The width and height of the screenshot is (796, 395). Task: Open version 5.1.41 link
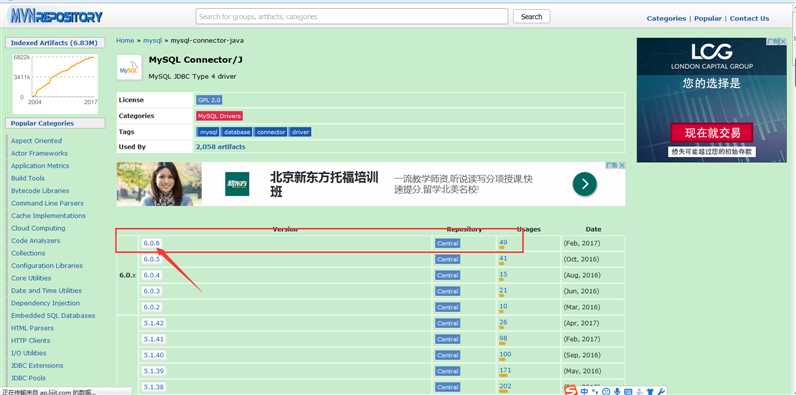(153, 339)
